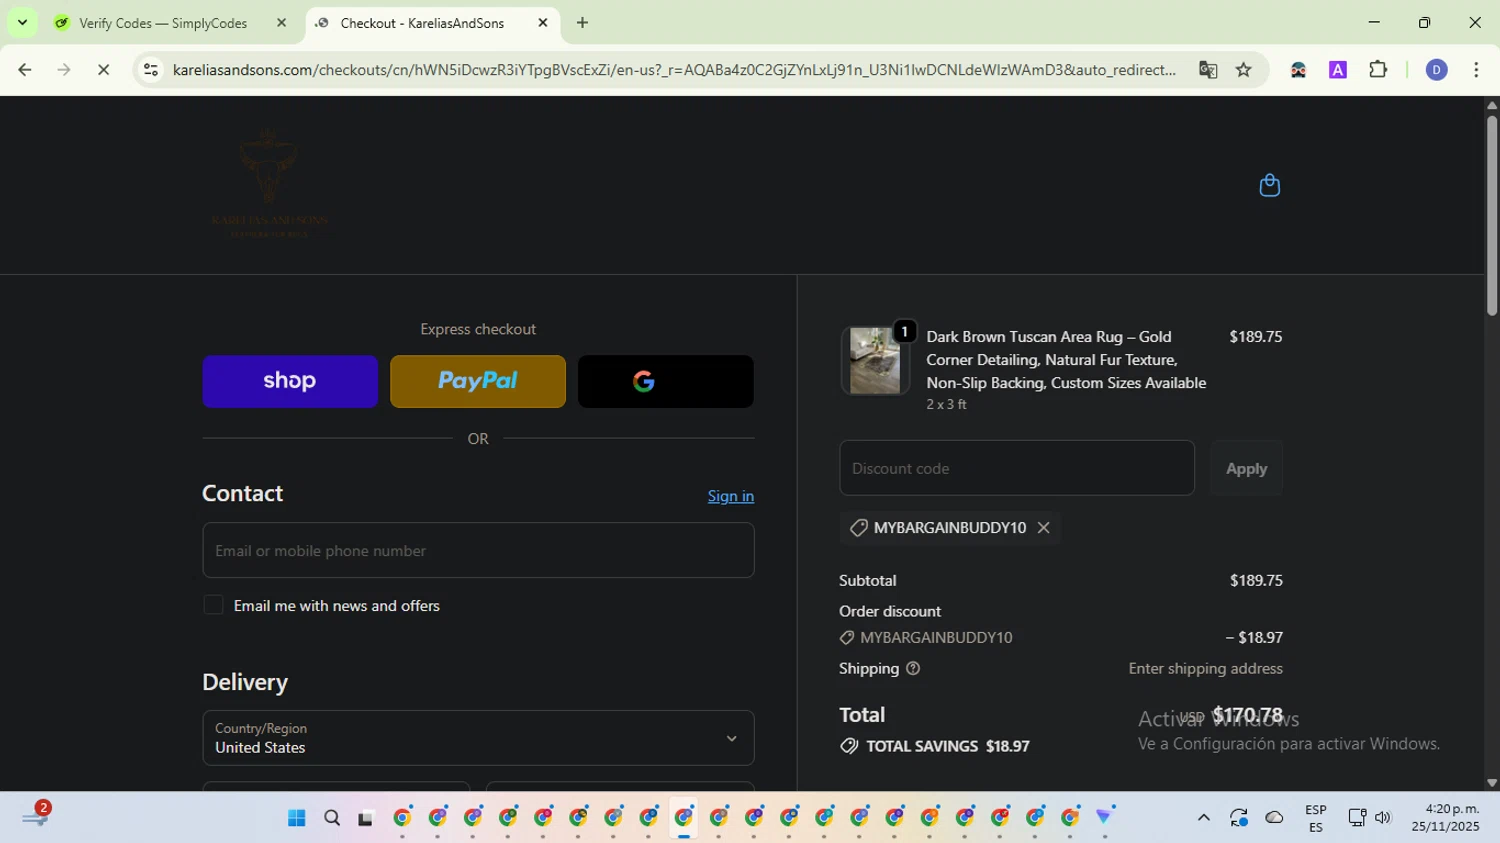Open the clock and date panel

coord(1445,818)
